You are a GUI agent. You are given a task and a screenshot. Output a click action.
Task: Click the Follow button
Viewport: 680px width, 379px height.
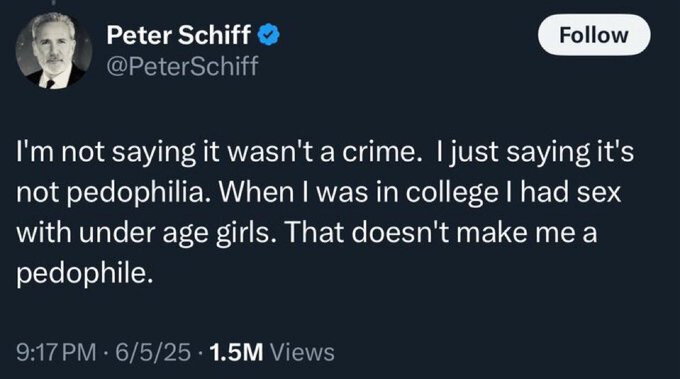click(594, 35)
